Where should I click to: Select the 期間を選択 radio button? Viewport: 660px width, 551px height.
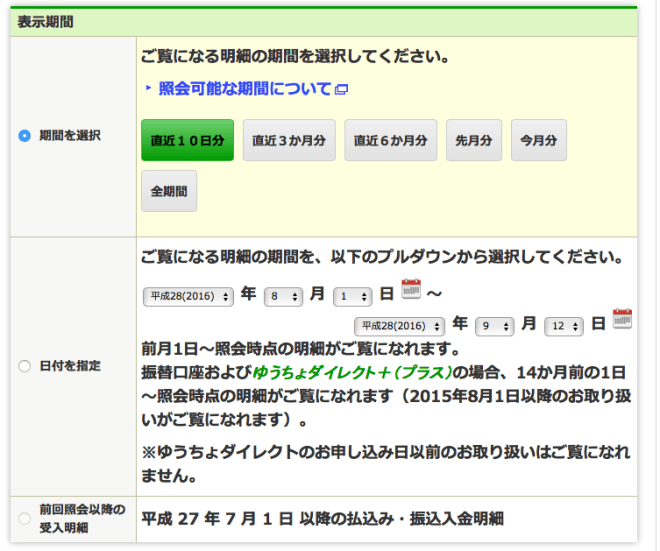coord(24,136)
